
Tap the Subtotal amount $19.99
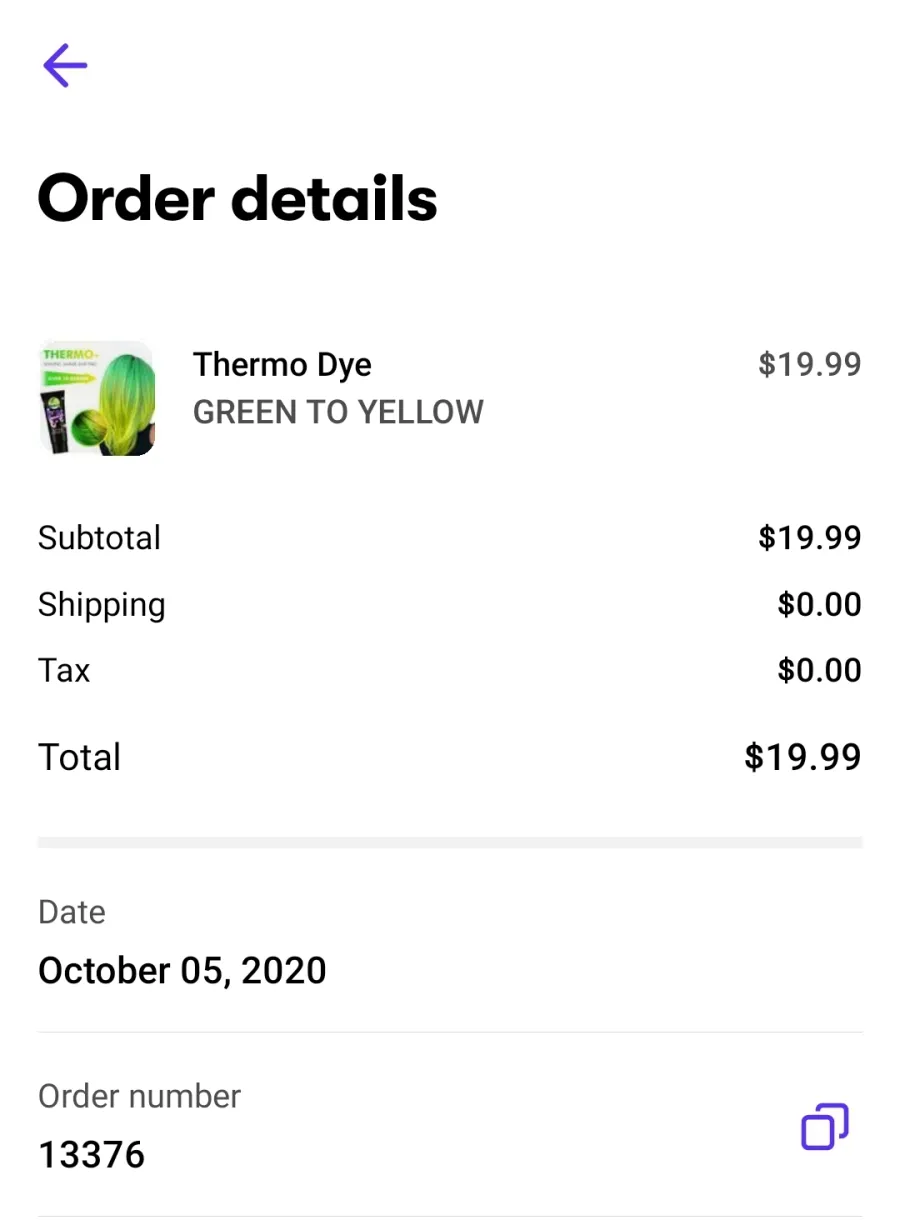click(809, 538)
